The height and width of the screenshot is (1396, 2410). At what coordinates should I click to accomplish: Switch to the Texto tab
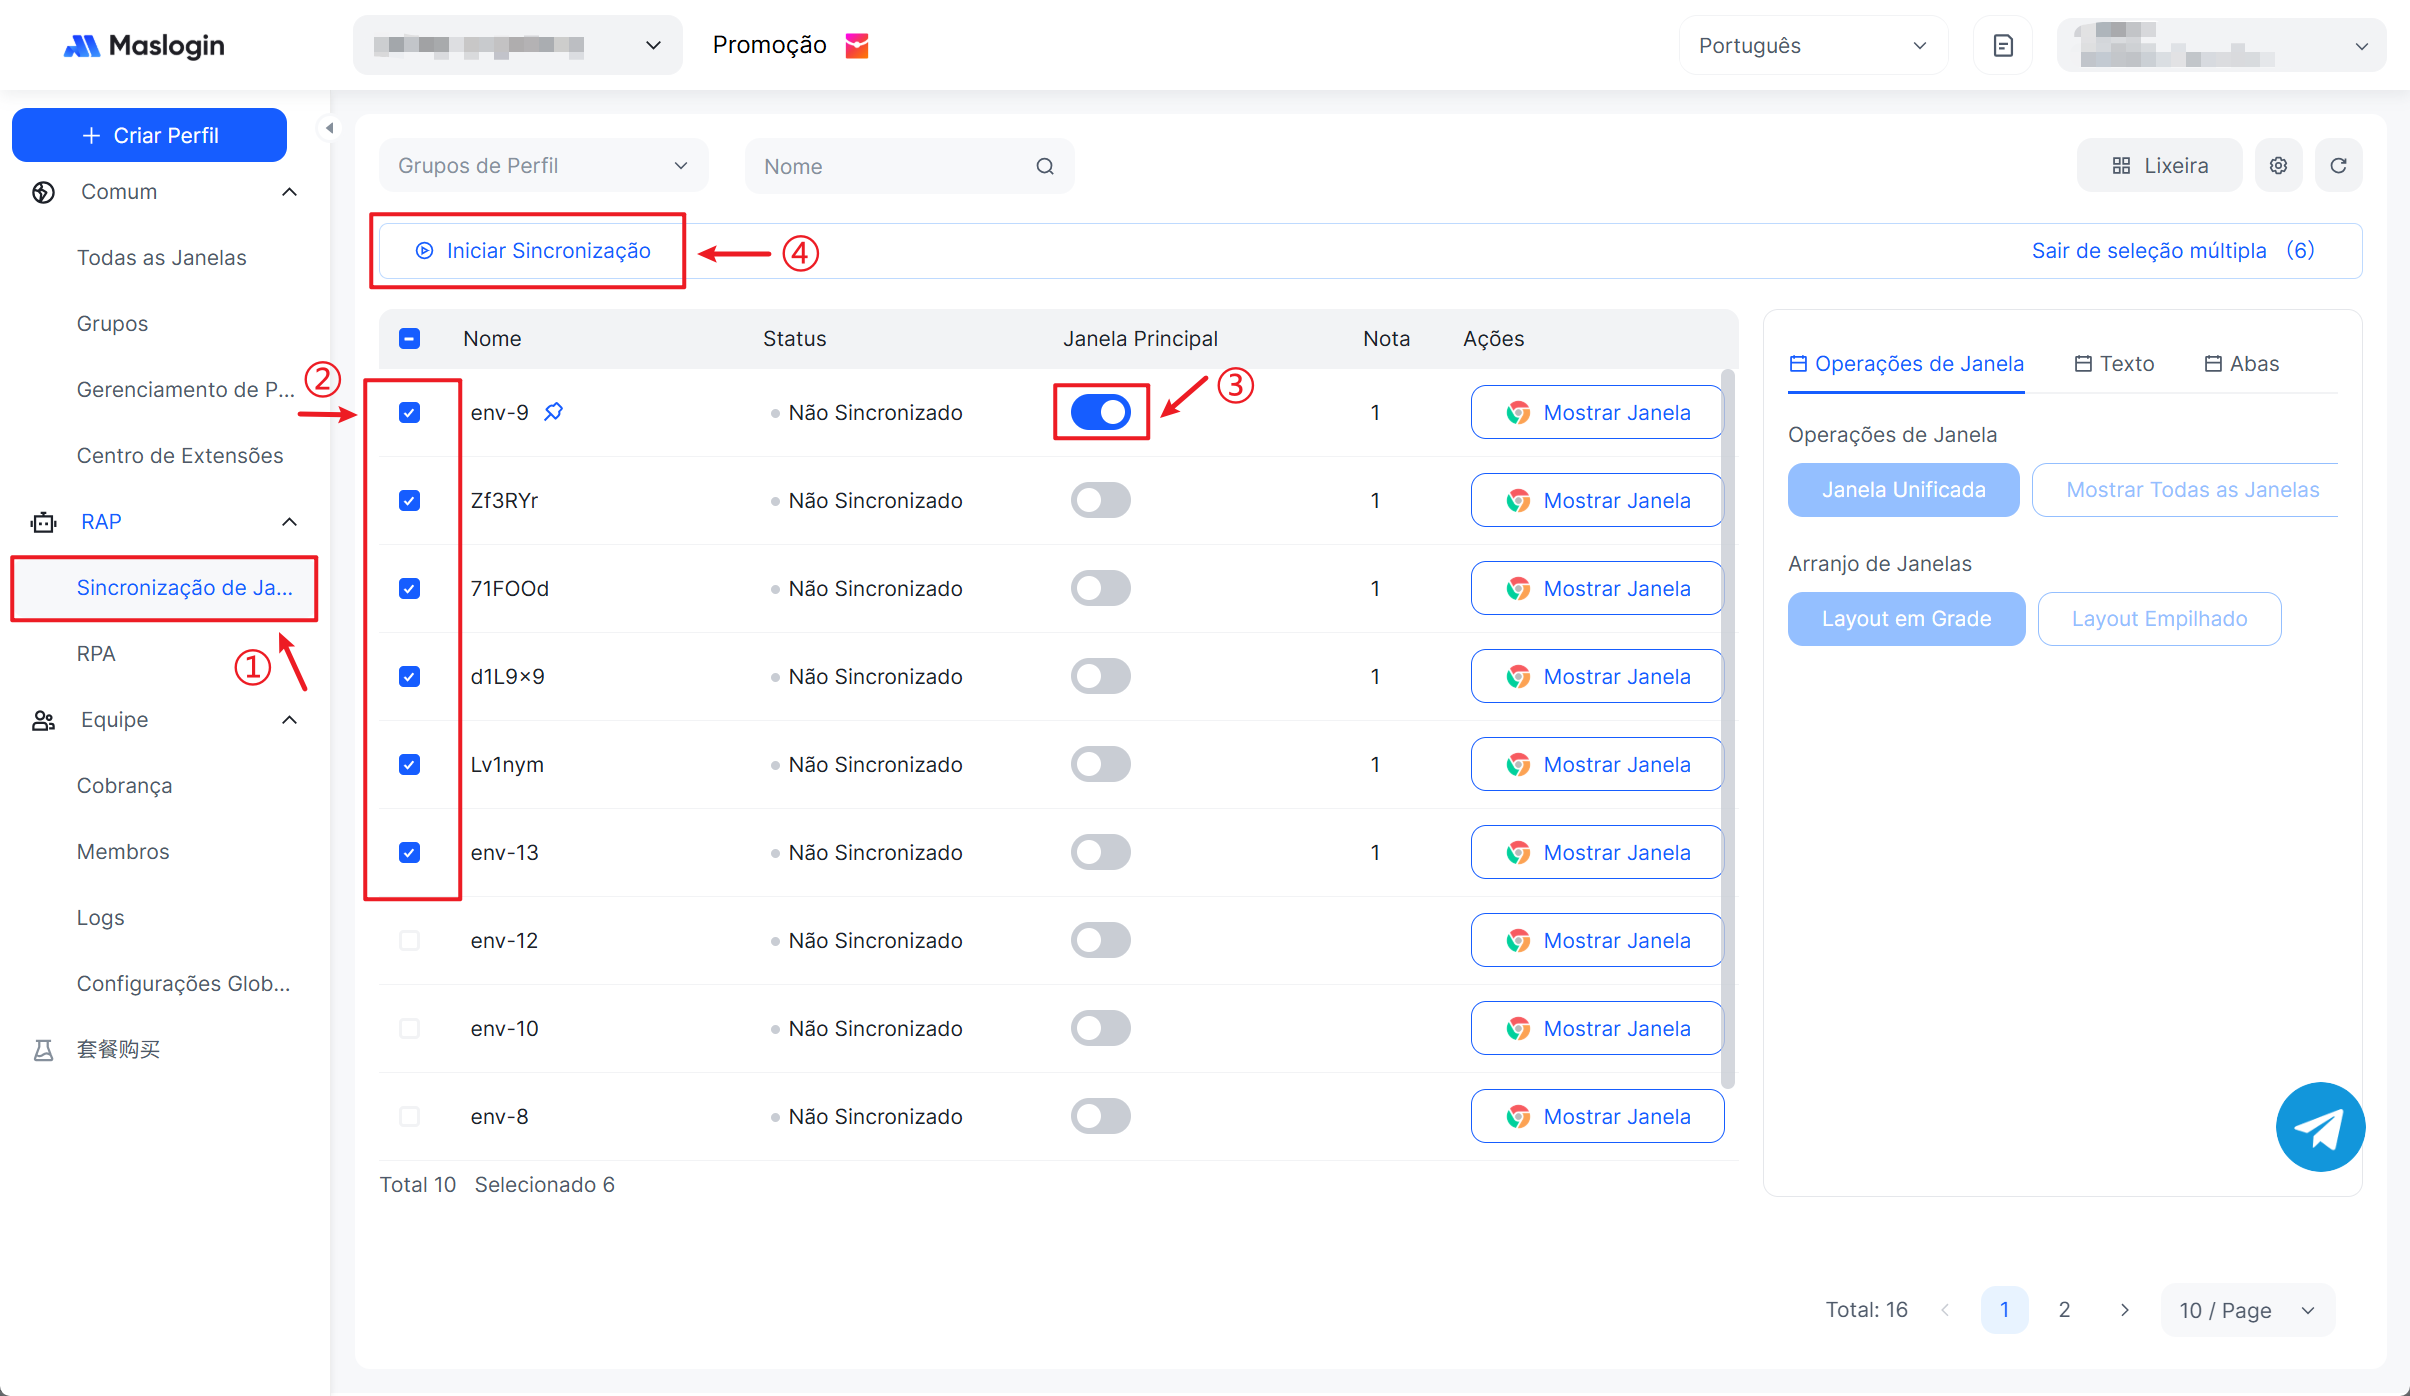[2114, 364]
